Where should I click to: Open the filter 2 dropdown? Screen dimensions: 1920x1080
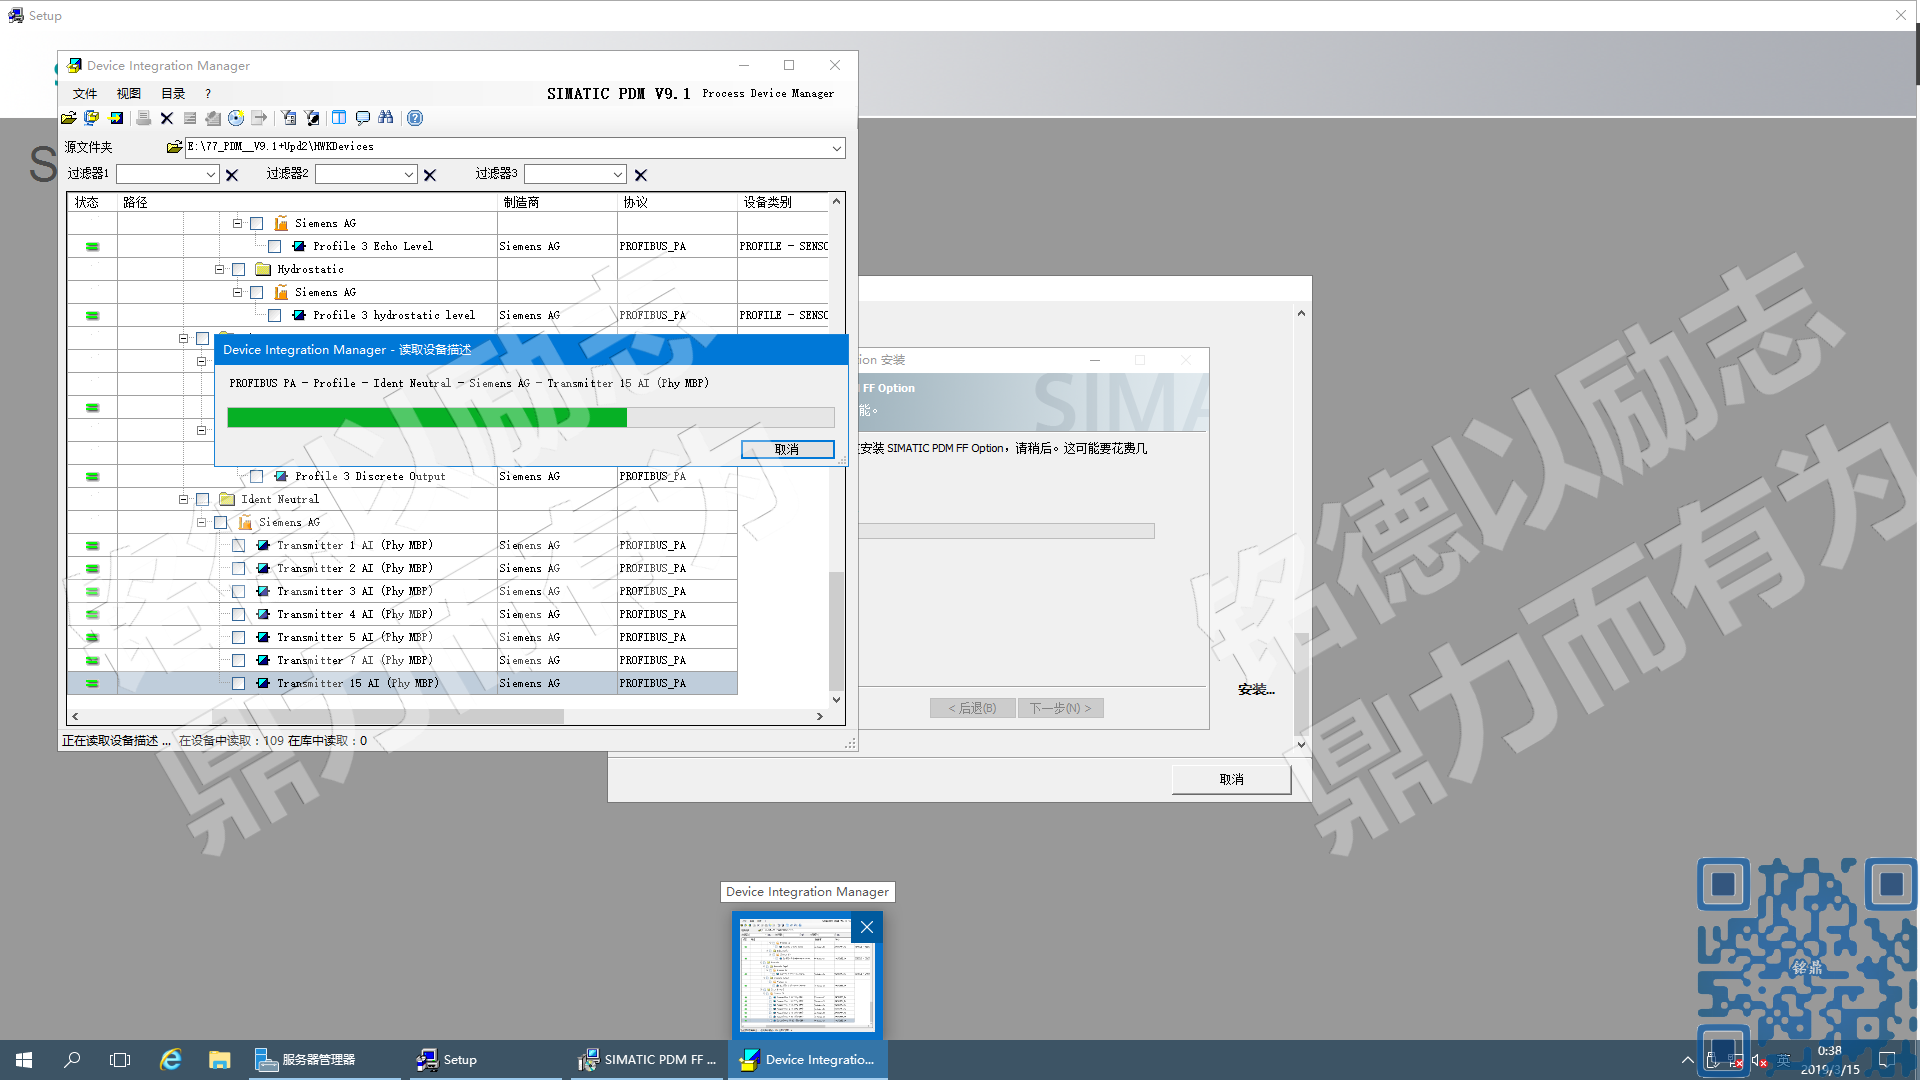[409, 175]
